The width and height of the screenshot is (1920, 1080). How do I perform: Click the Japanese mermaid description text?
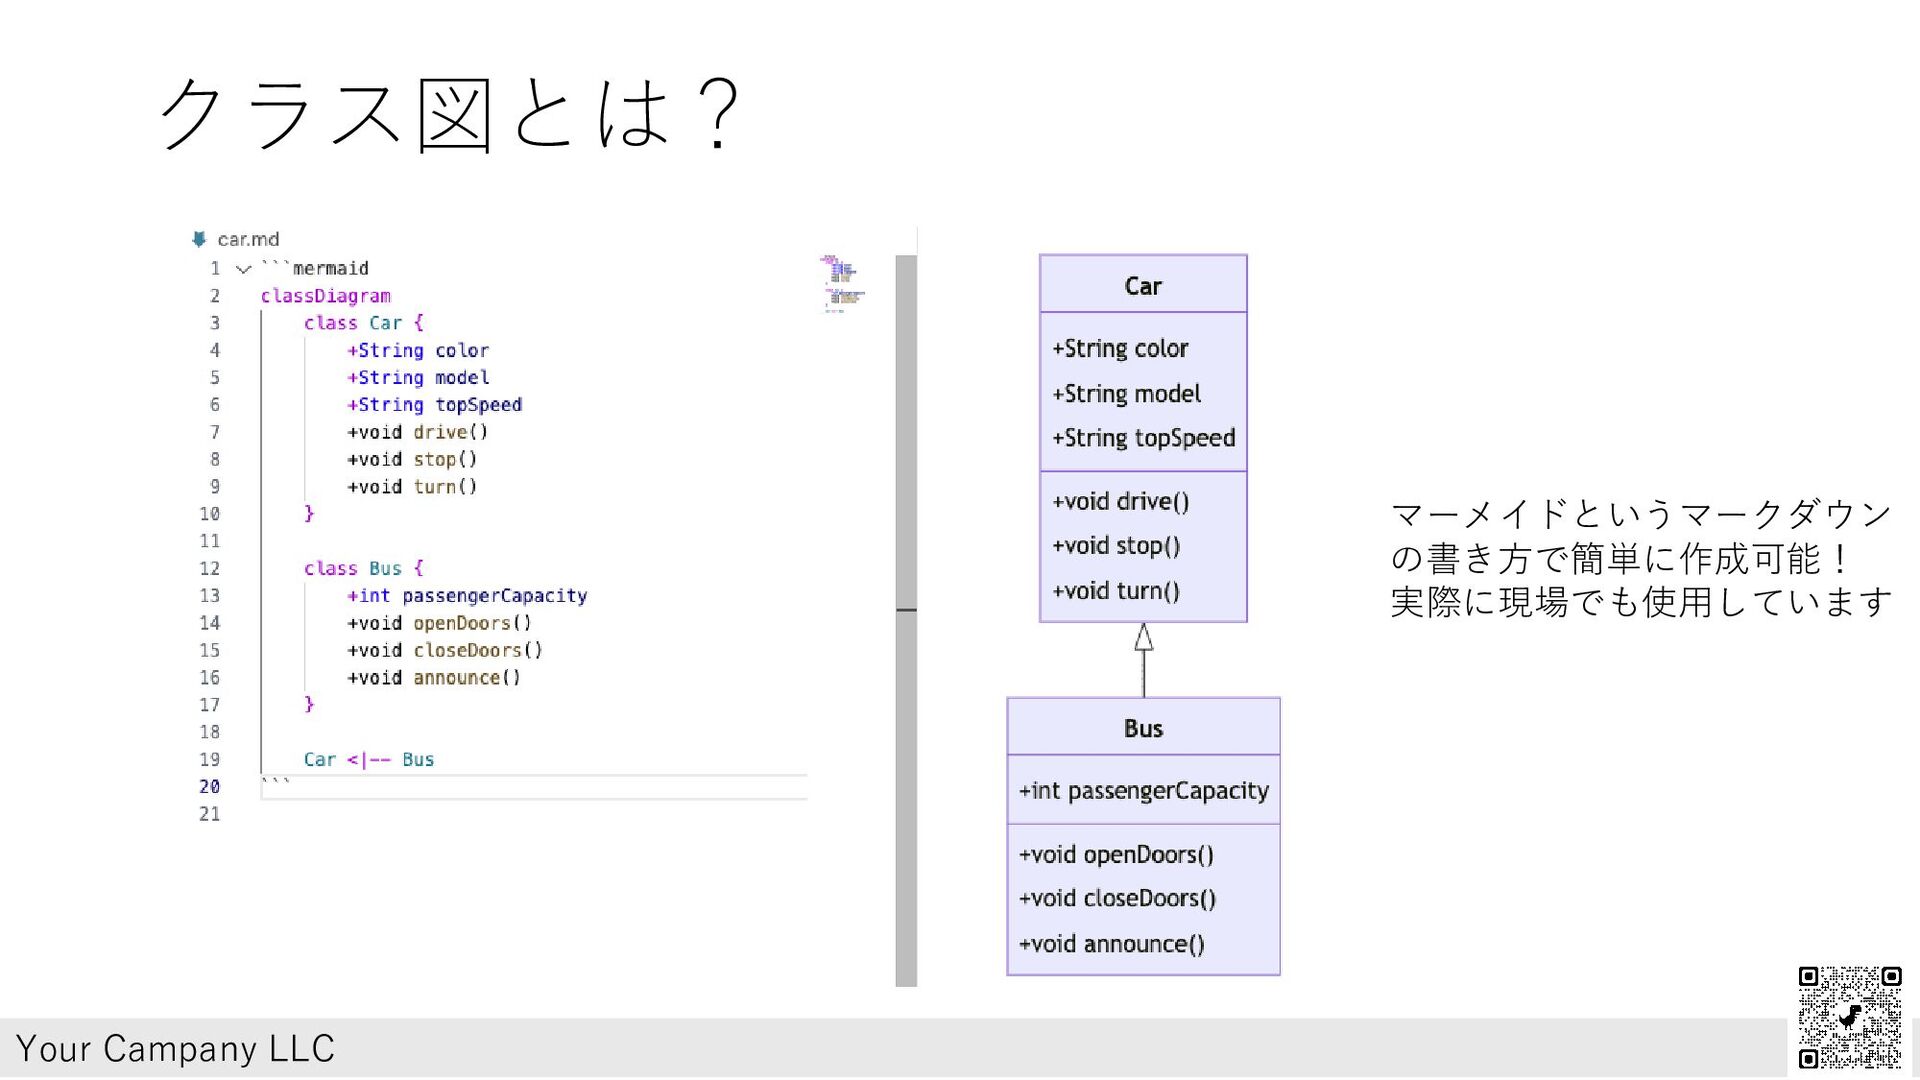pyautogui.click(x=1640, y=558)
